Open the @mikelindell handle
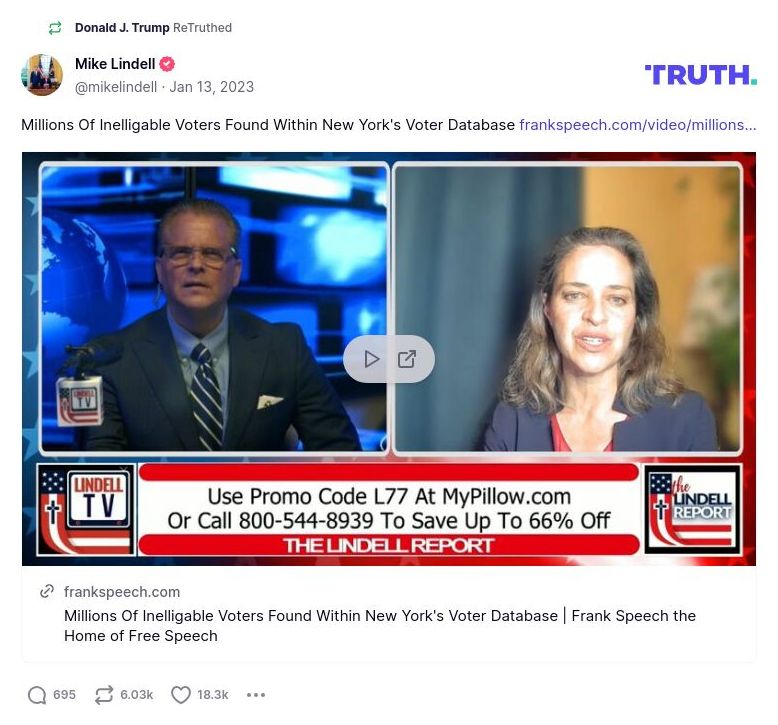 pyautogui.click(x=116, y=87)
